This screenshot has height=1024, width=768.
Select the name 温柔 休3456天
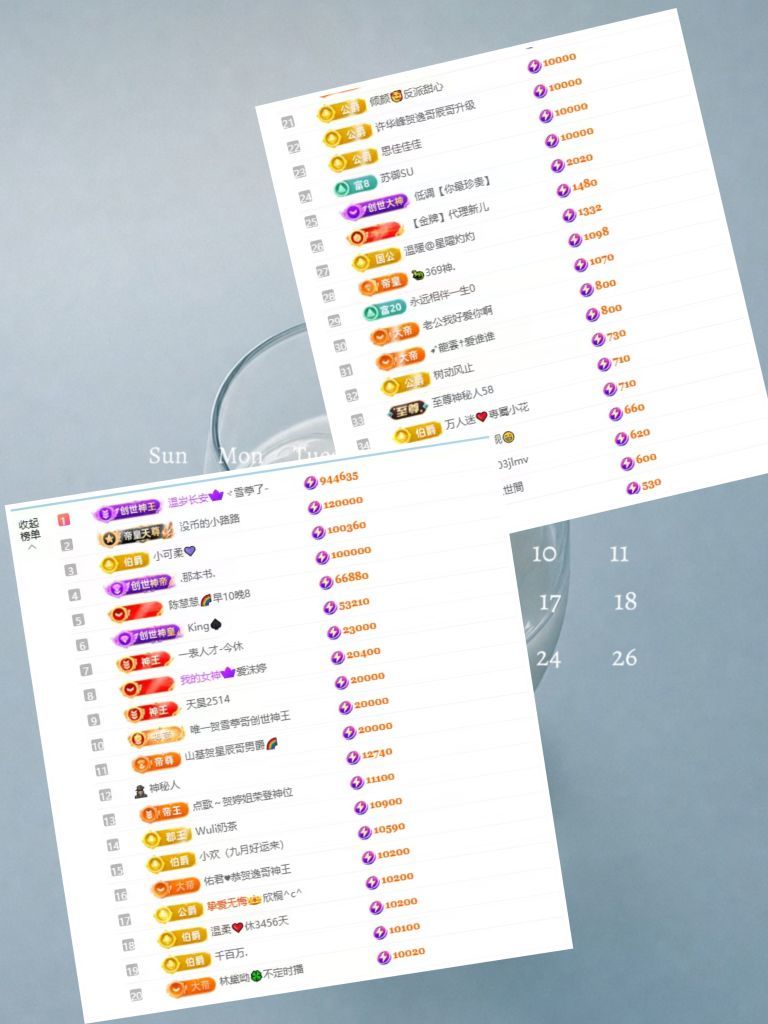249,927
